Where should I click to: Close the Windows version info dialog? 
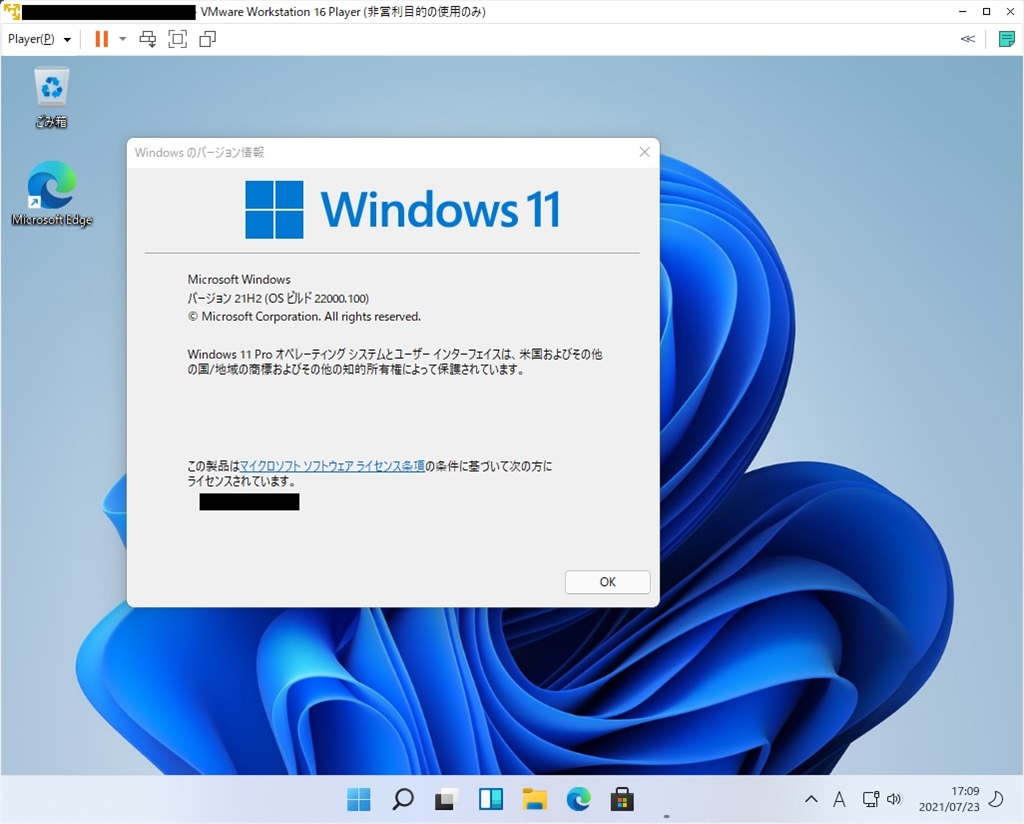click(645, 152)
